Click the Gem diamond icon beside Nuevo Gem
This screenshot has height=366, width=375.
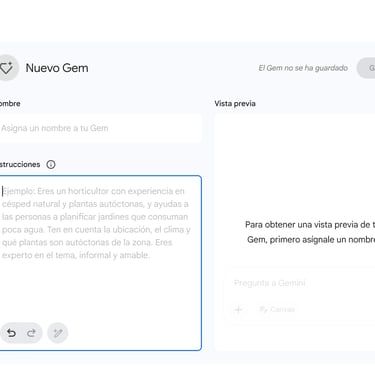6,68
